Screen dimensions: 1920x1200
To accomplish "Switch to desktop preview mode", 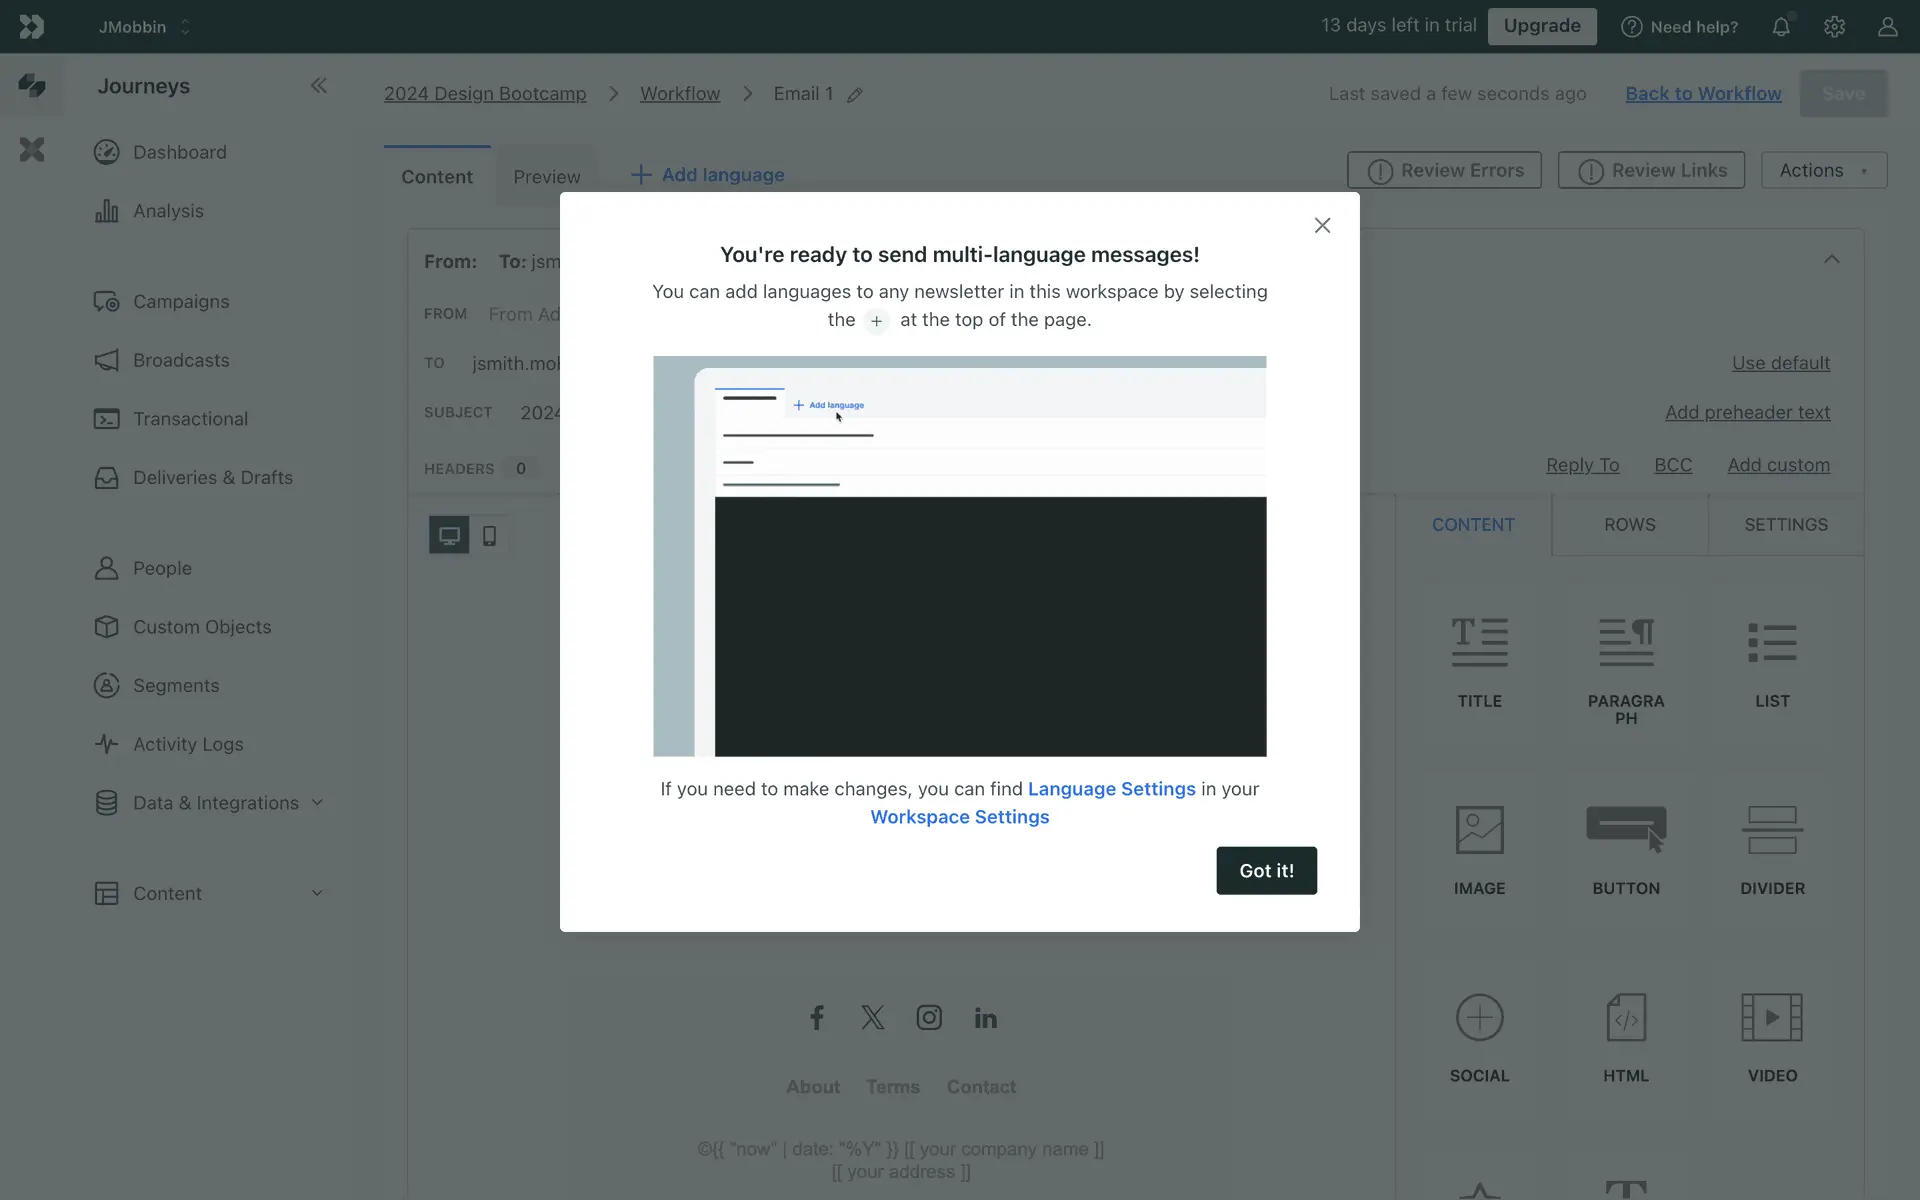I will pyautogui.click(x=449, y=536).
